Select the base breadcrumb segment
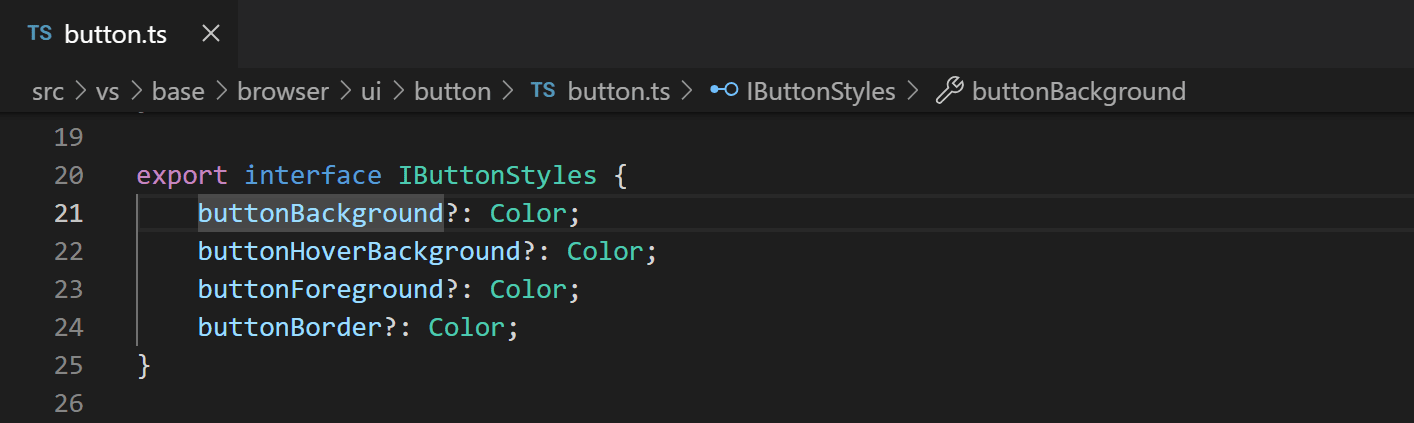This screenshot has width=1414, height=423. click(178, 92)
